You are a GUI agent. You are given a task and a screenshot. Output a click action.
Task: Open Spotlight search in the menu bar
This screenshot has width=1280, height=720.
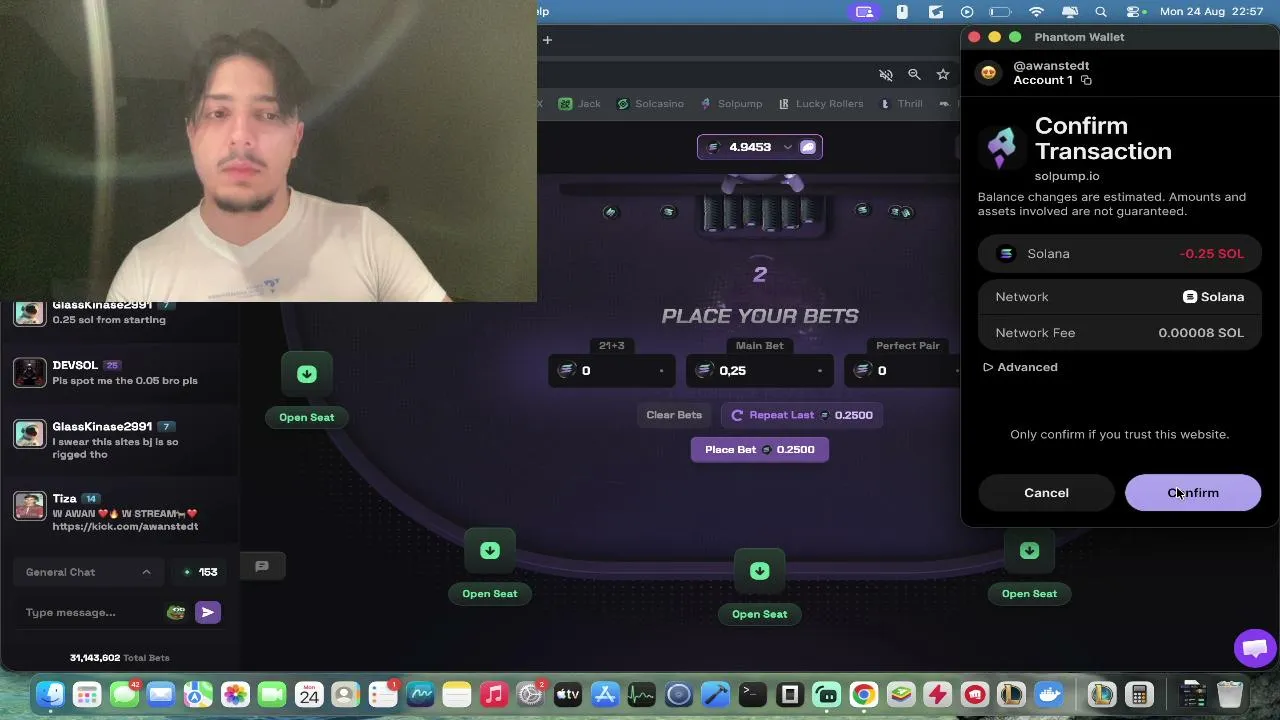click(1101, 12)
